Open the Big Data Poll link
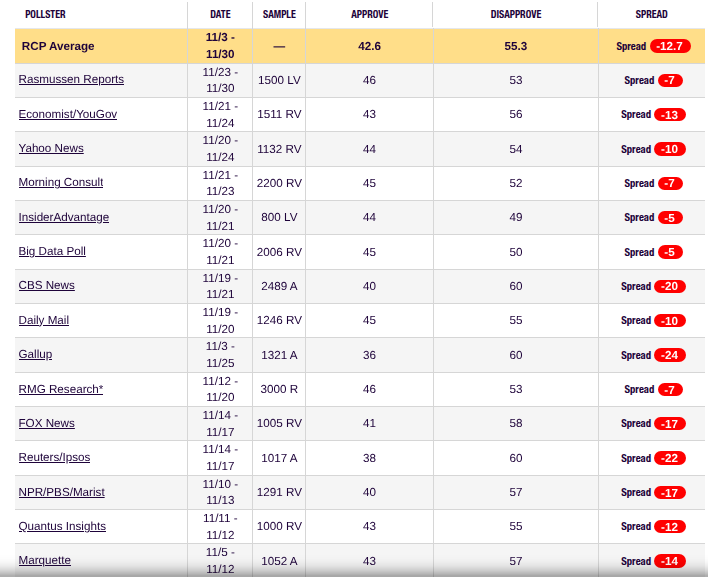 pos(52,251)
